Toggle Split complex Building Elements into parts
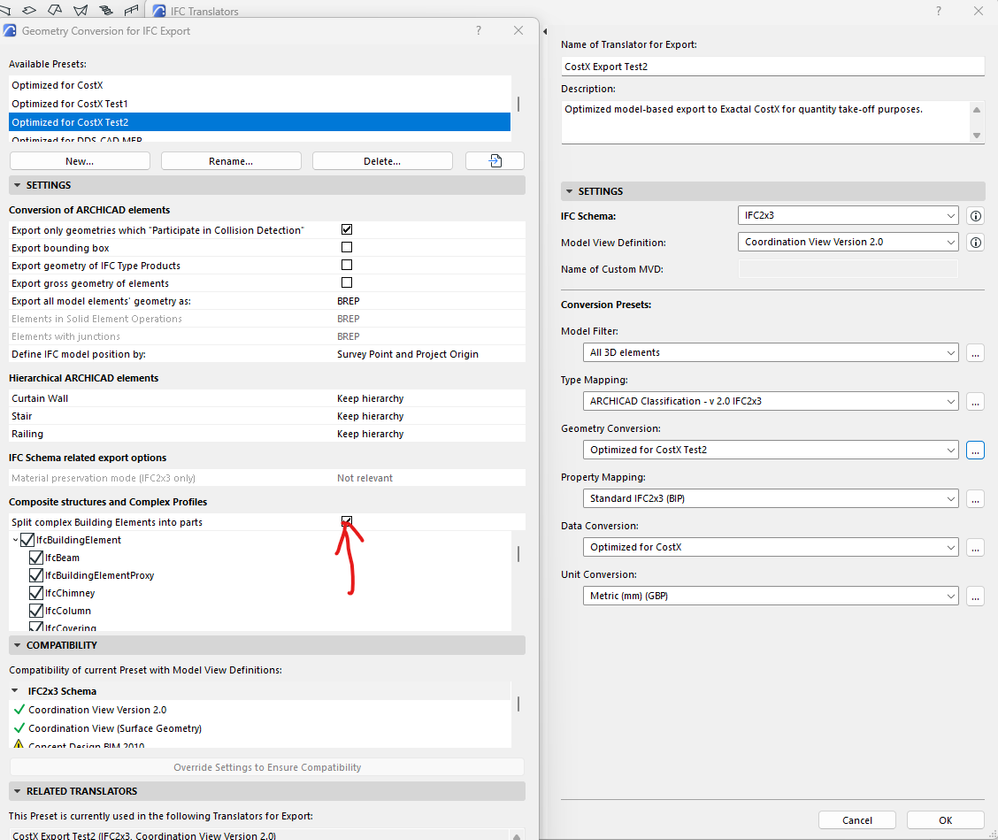The height and width of the screenshot is (840, 998). [346, 521]
